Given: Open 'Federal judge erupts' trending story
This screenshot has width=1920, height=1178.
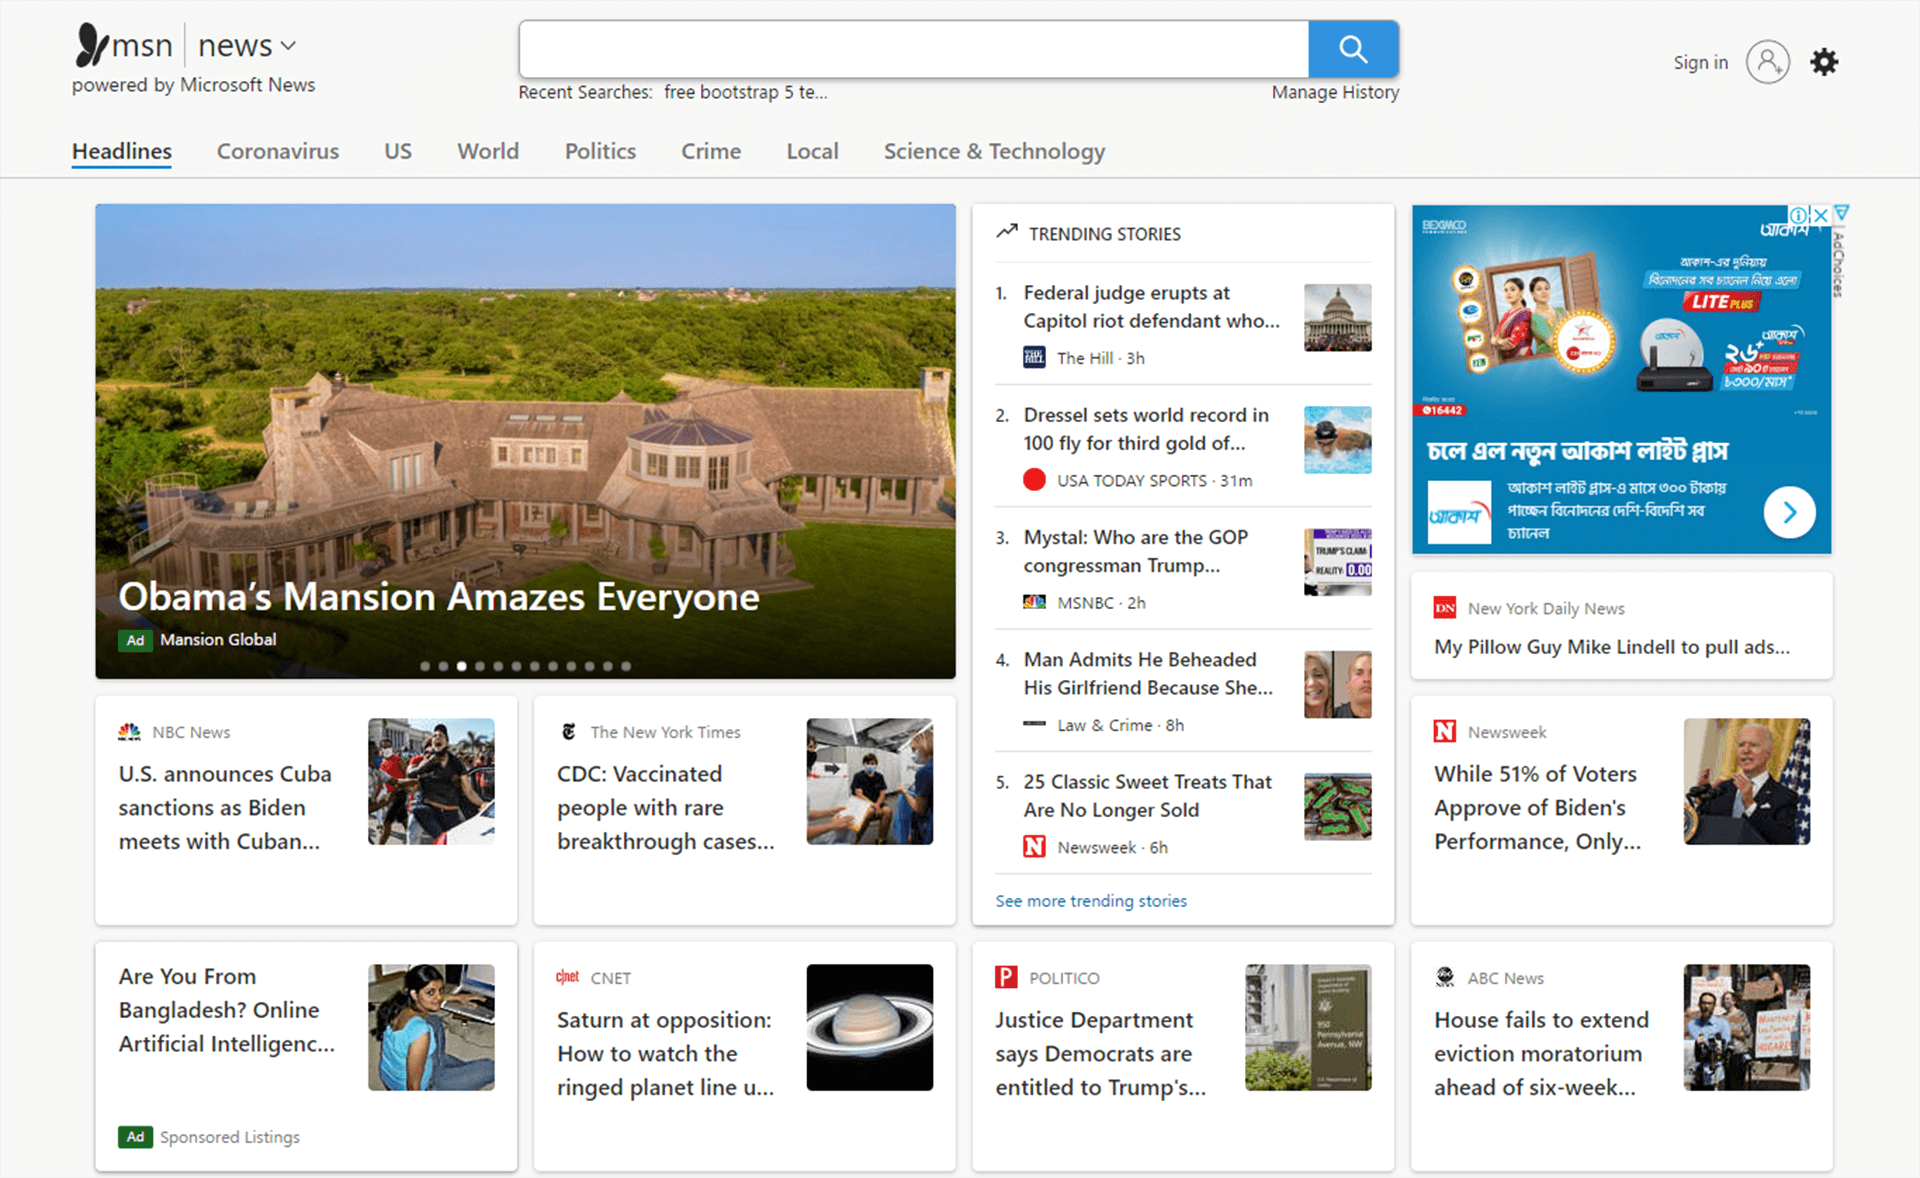Looking at the screenshot, I should point(1151,307).
